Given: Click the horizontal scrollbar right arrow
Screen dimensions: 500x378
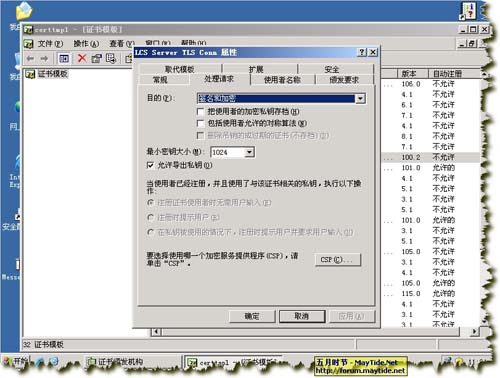Looking at the screenshot, I should 474,331.
